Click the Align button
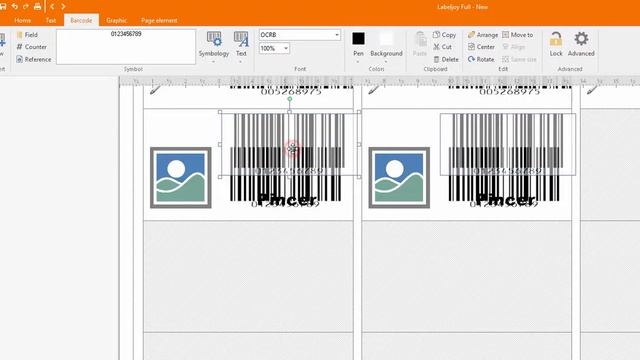Screen dimensions: 640x360 [513, 47]
